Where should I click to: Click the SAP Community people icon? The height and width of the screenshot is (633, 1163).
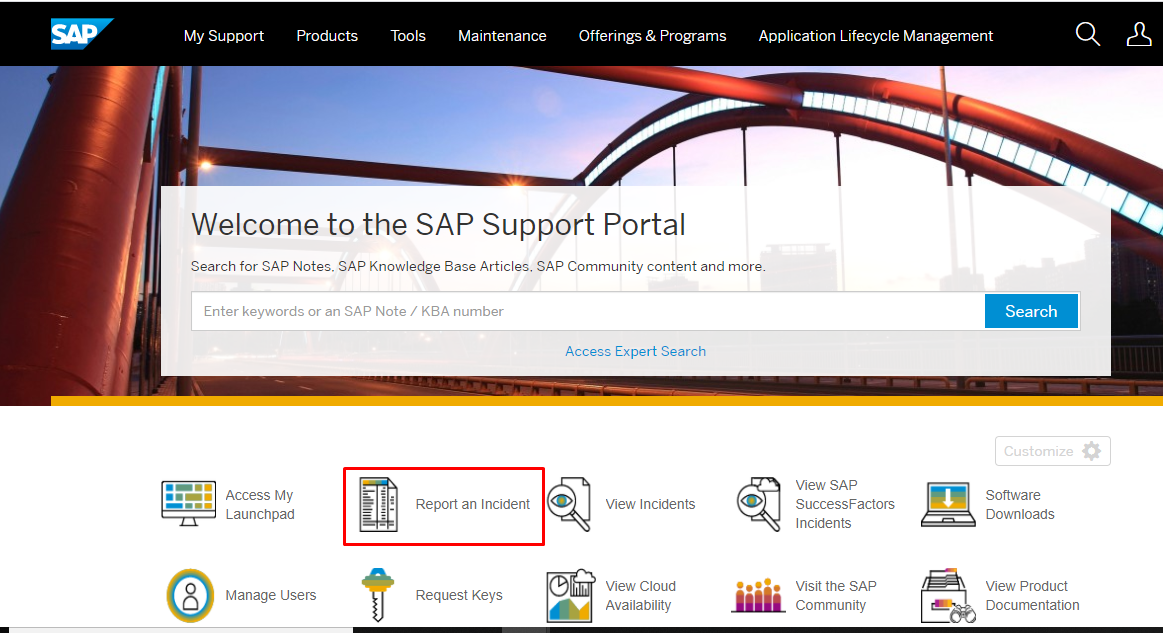tap(758, 595)
